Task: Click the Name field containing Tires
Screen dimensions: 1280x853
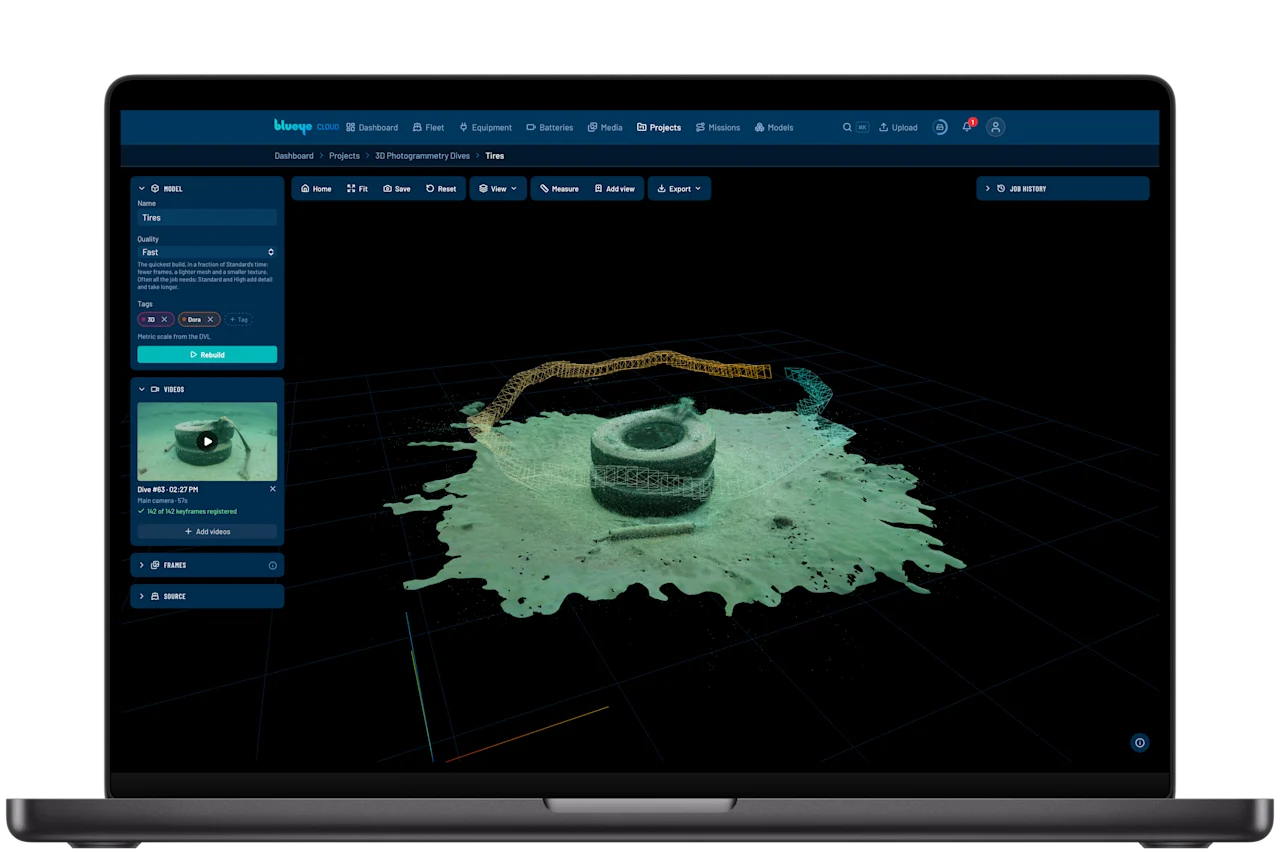Action: [207, 217]
